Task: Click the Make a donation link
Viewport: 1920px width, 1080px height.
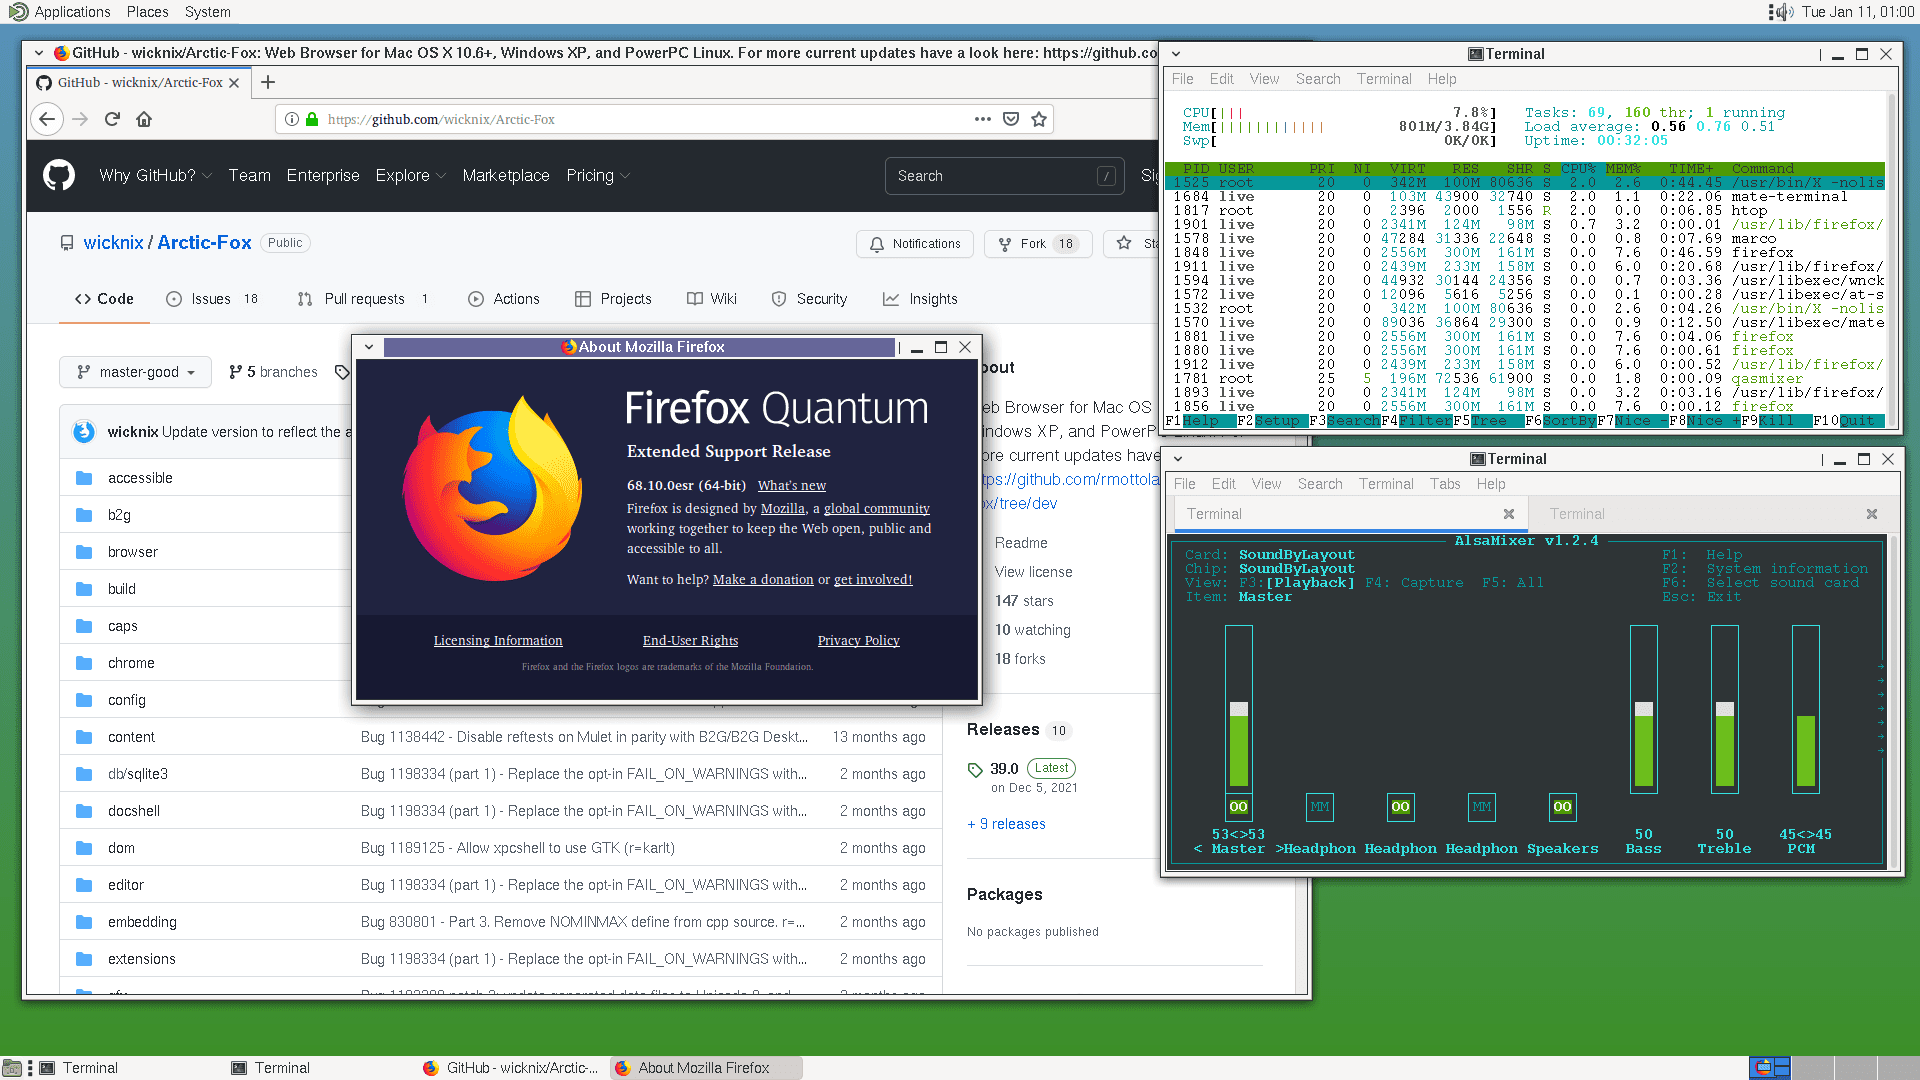Action: pos(763,579)
